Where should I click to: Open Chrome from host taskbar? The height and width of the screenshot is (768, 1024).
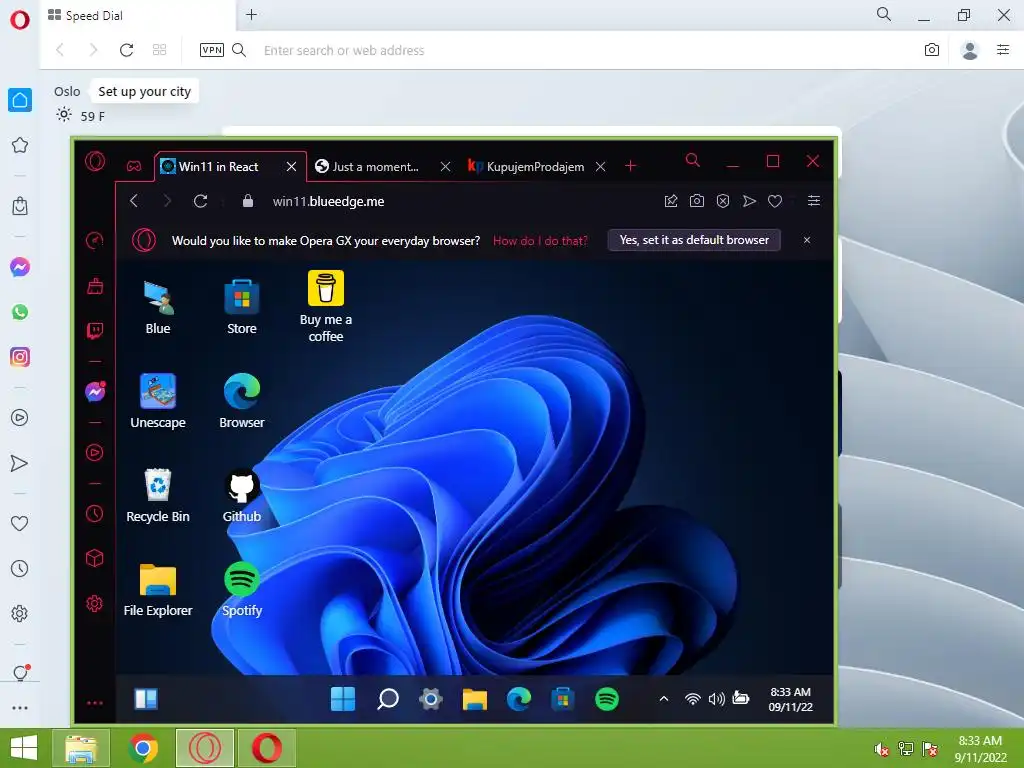pos(143,748)
